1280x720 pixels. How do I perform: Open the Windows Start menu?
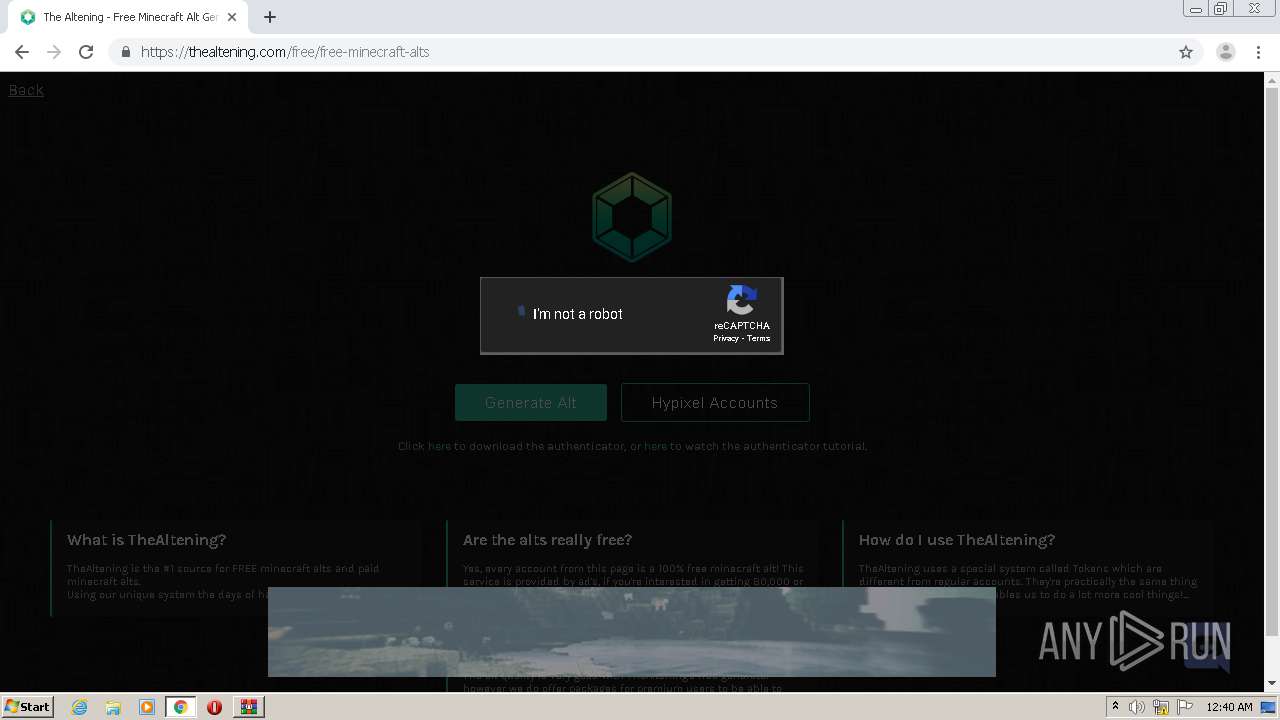(x=28, y=706)
